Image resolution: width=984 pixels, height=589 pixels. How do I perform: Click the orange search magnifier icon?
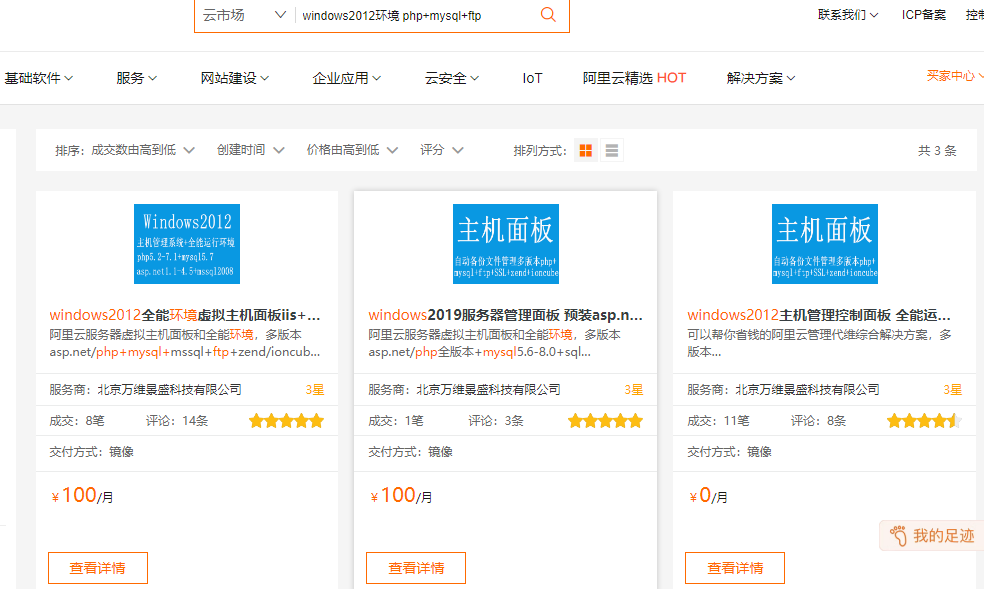coord(548,14)
